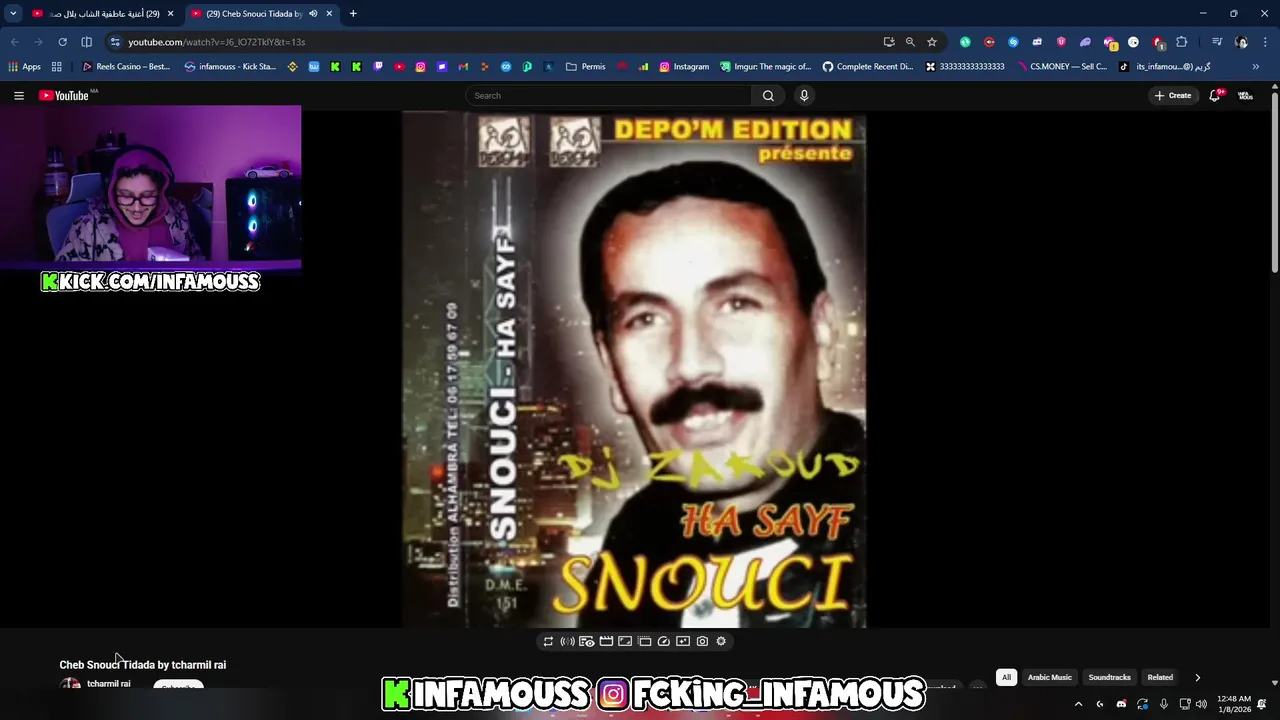
Task: View site information in address bar
Action: pyautogui.click(x=115, y=42)
